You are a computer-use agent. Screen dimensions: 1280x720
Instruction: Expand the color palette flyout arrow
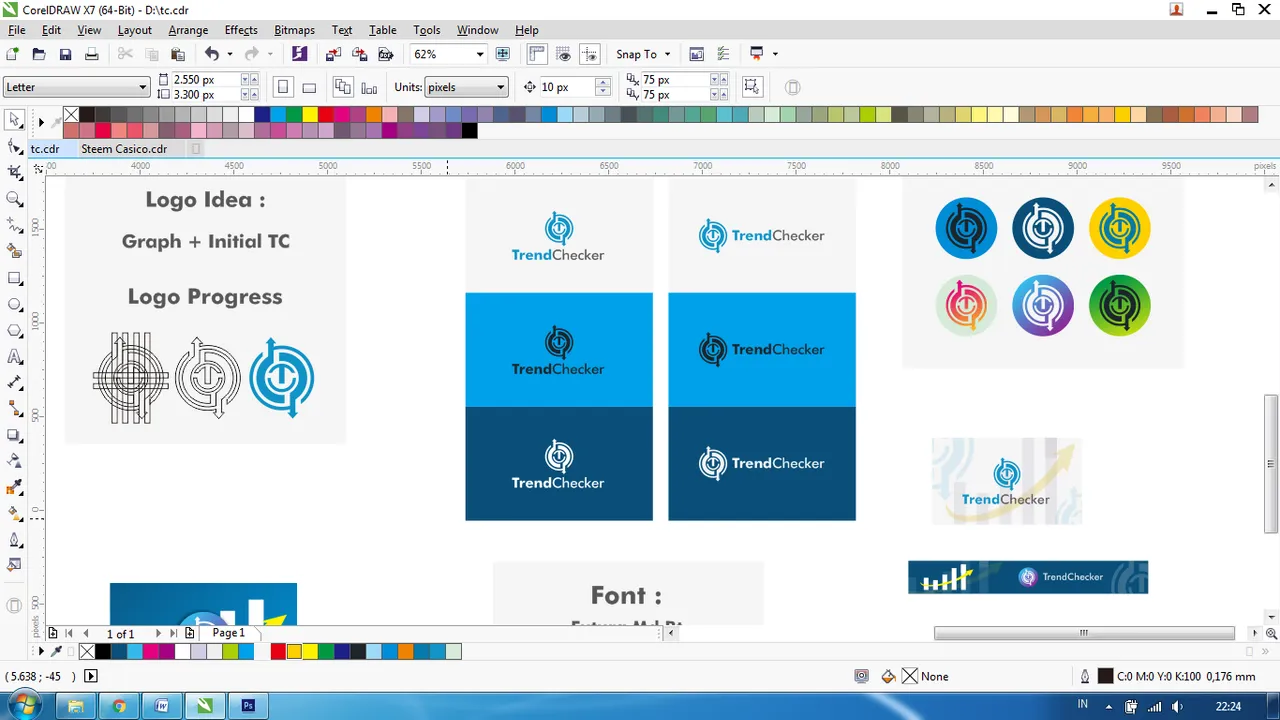[x=41, y=122]
